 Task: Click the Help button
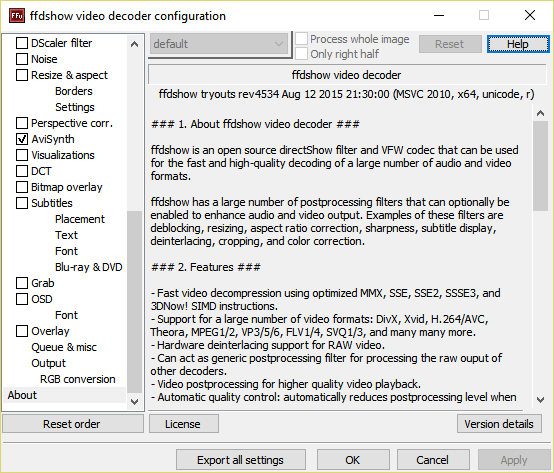click(x=518, y=44)
